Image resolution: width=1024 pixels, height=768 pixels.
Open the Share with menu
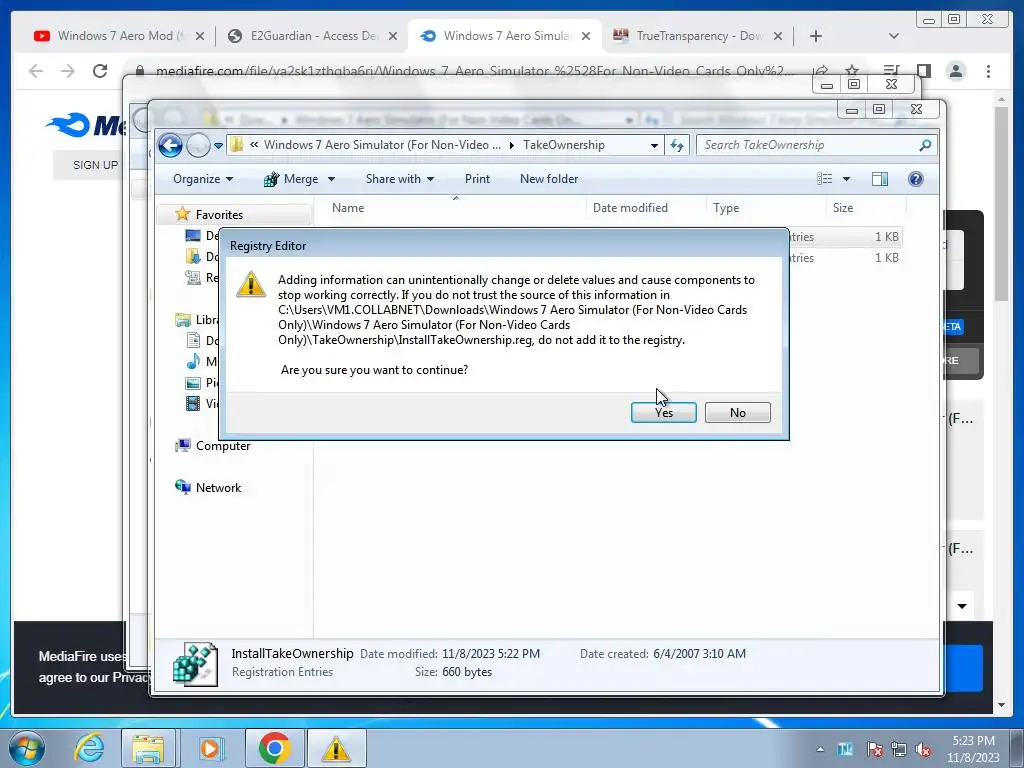point(400,179)
